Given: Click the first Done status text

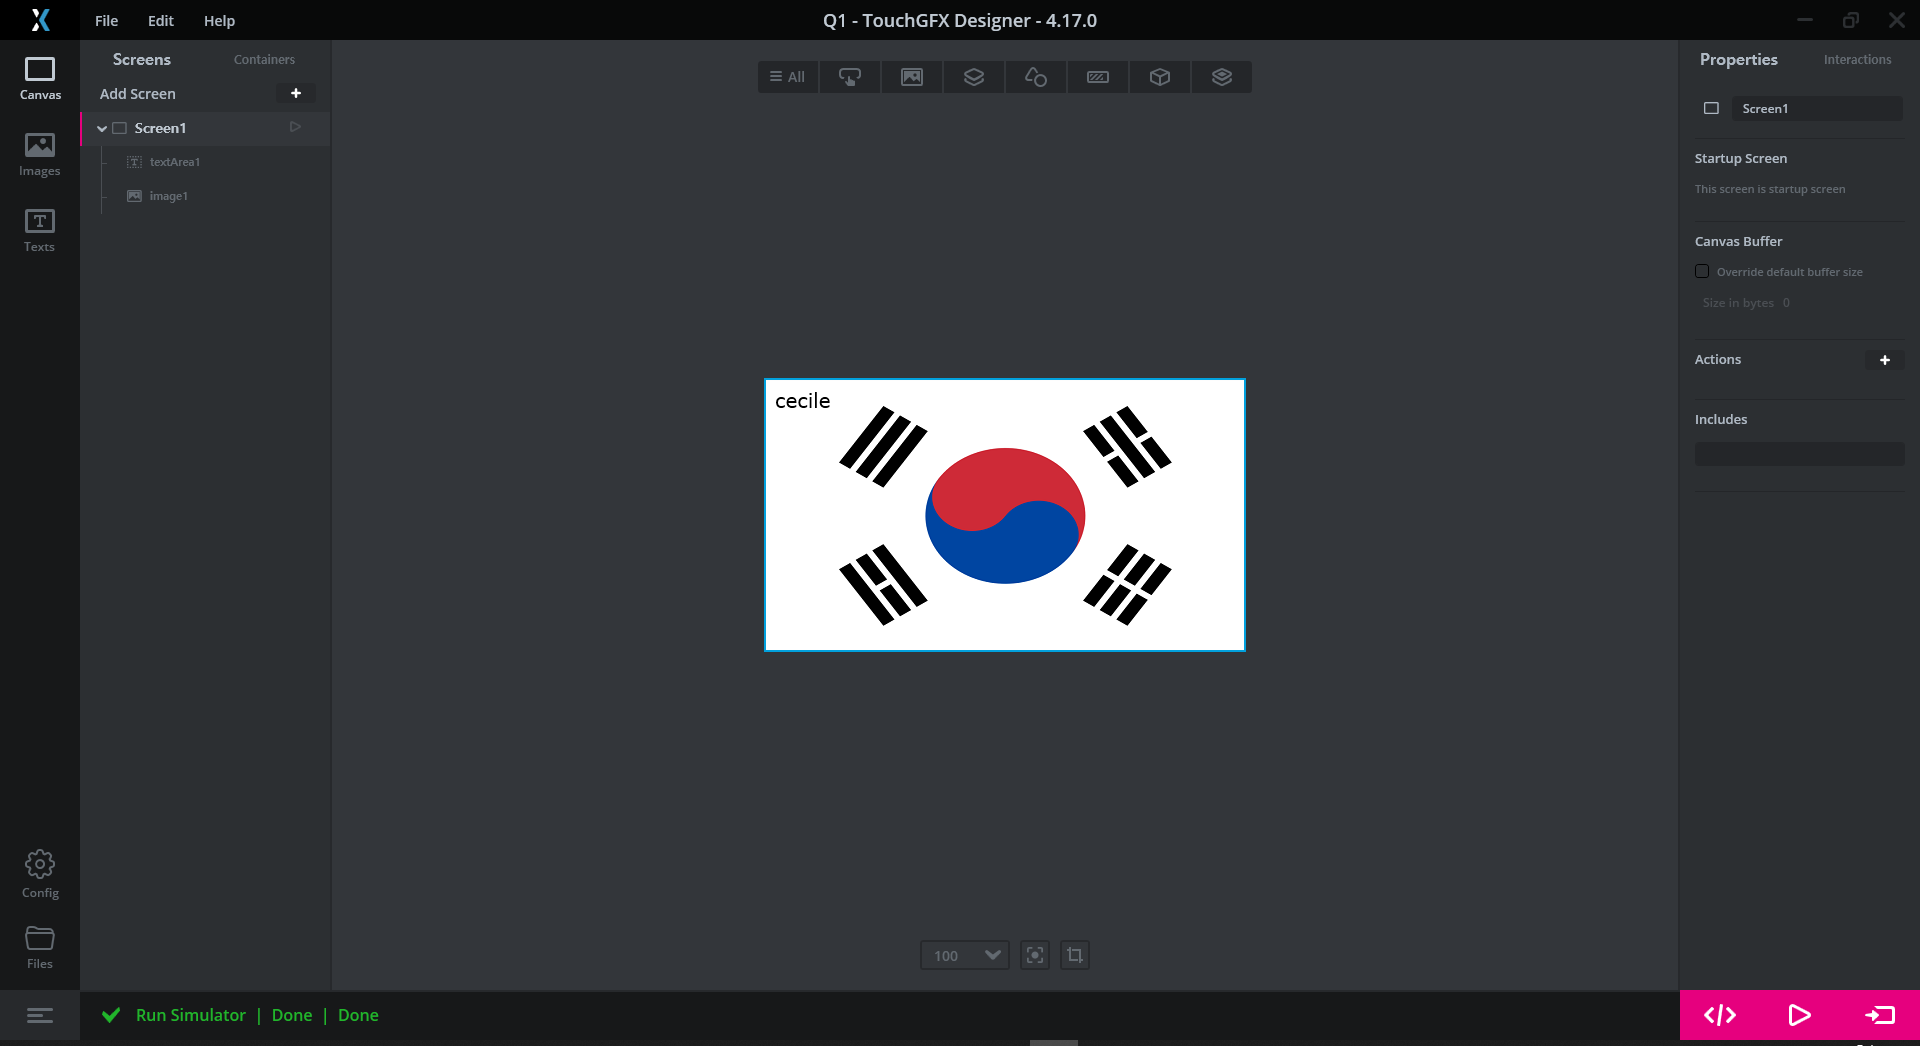Looking at the screenshot, I should point(292,1015).
